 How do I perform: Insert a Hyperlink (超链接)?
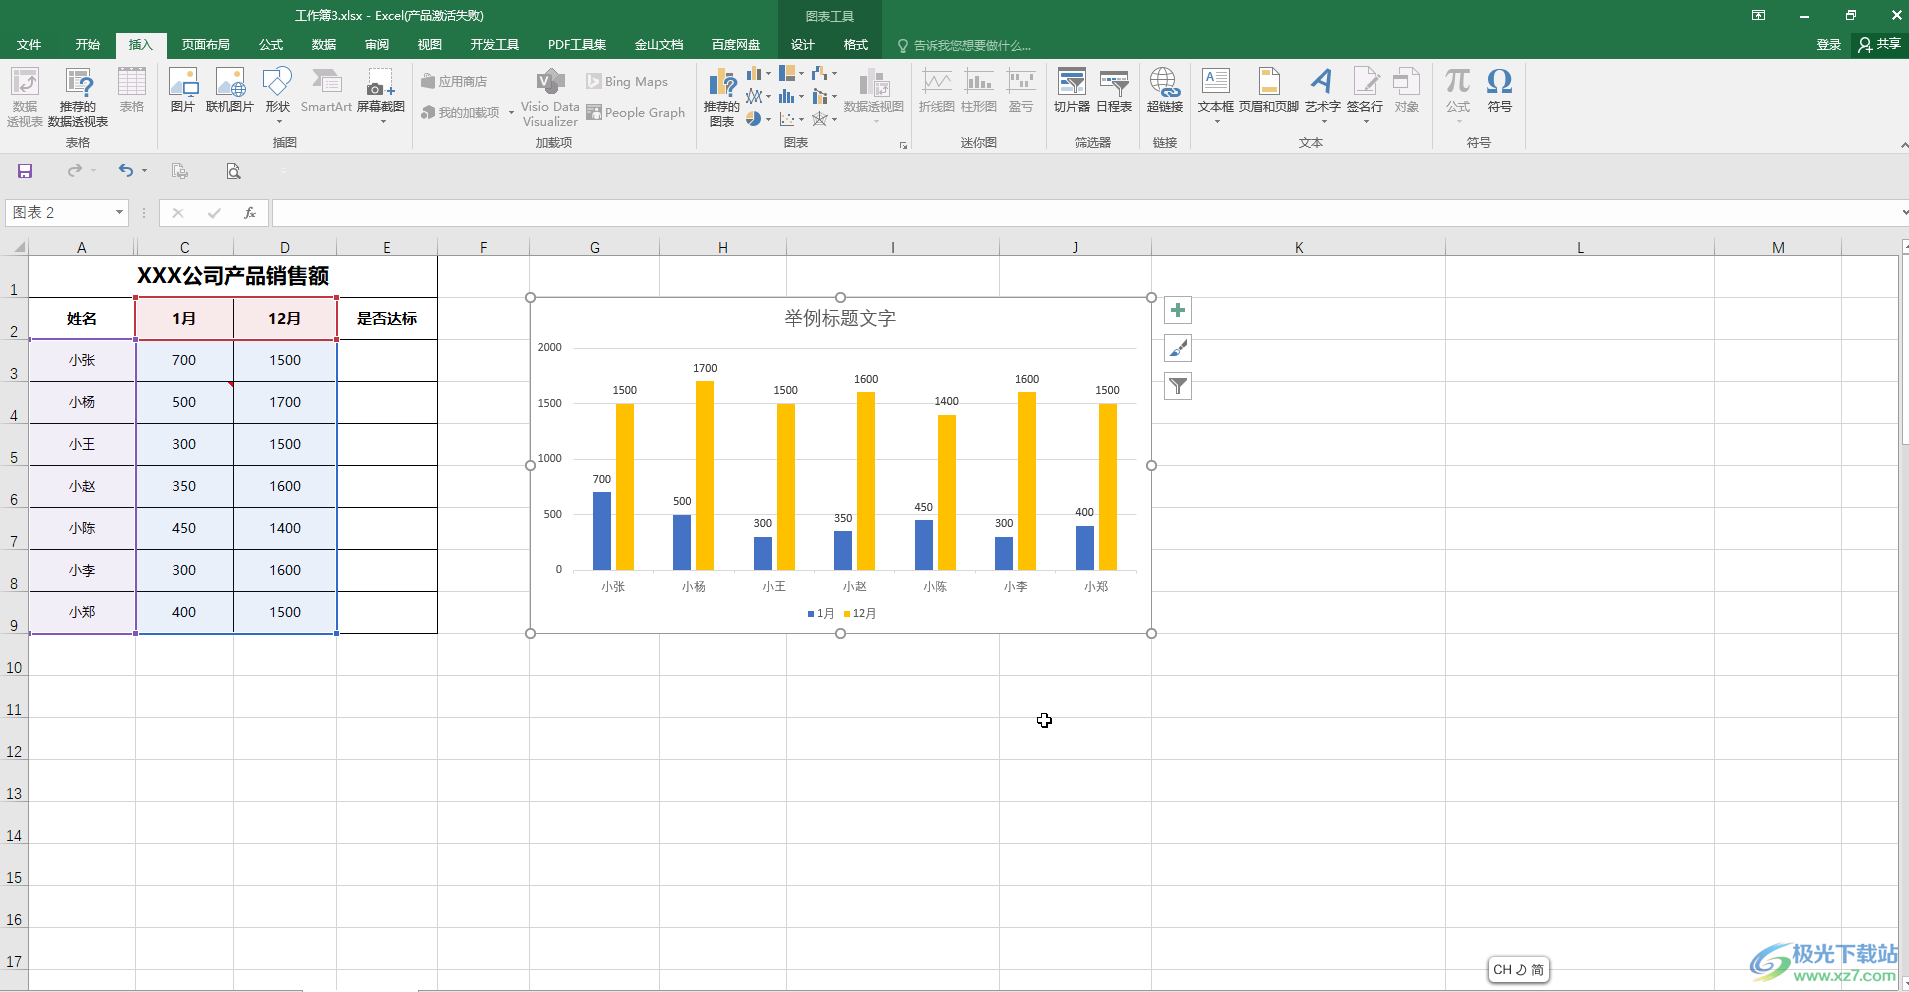point(1164,90)
